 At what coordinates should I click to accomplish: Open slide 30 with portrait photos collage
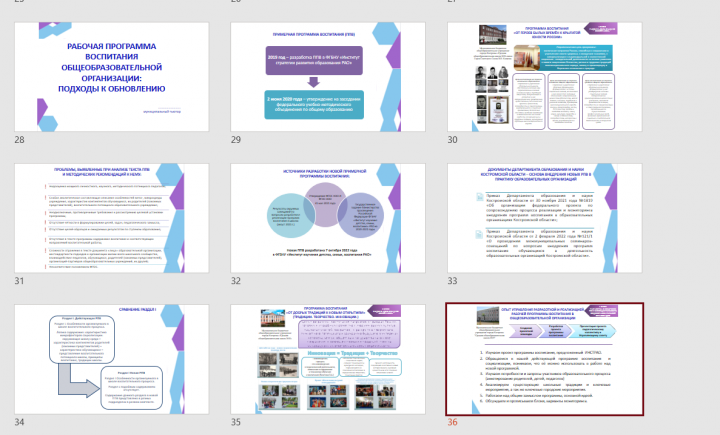pyautogui.click(x=545, y=77)
